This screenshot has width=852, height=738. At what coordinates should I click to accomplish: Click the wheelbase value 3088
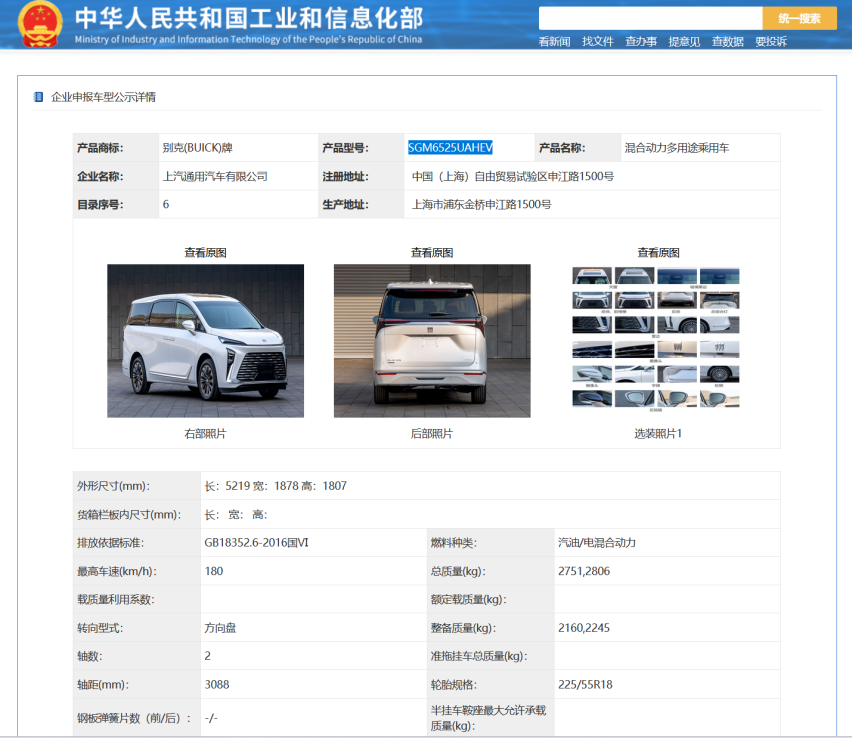(217, 684)
